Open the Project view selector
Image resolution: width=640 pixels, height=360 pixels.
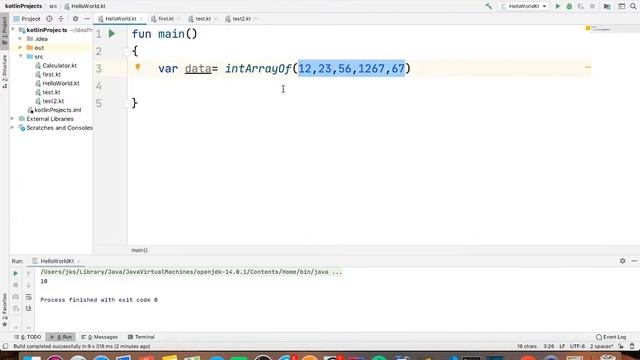tap(27, 19)
